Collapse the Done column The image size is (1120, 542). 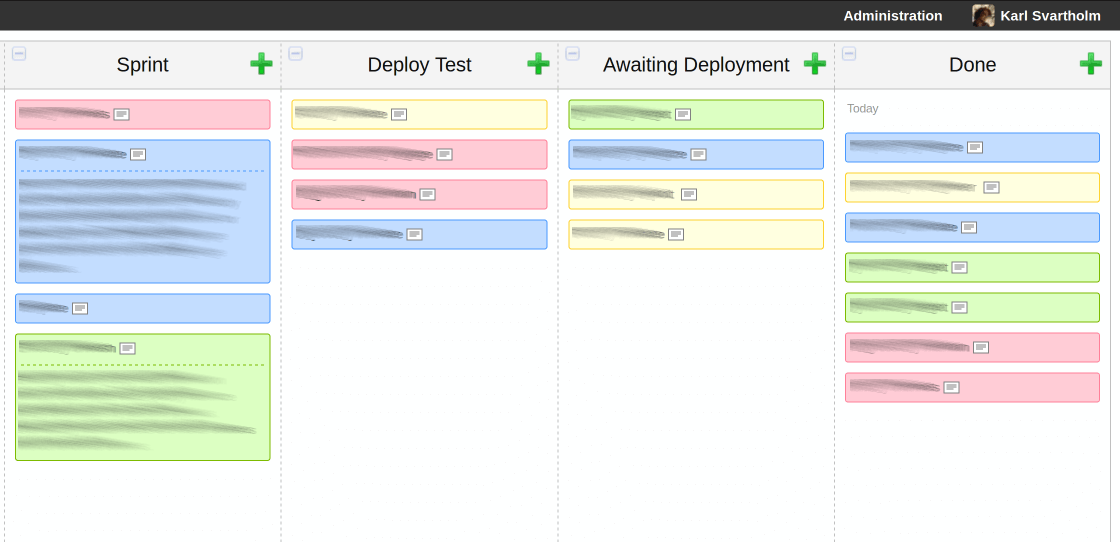coord(849,54)
